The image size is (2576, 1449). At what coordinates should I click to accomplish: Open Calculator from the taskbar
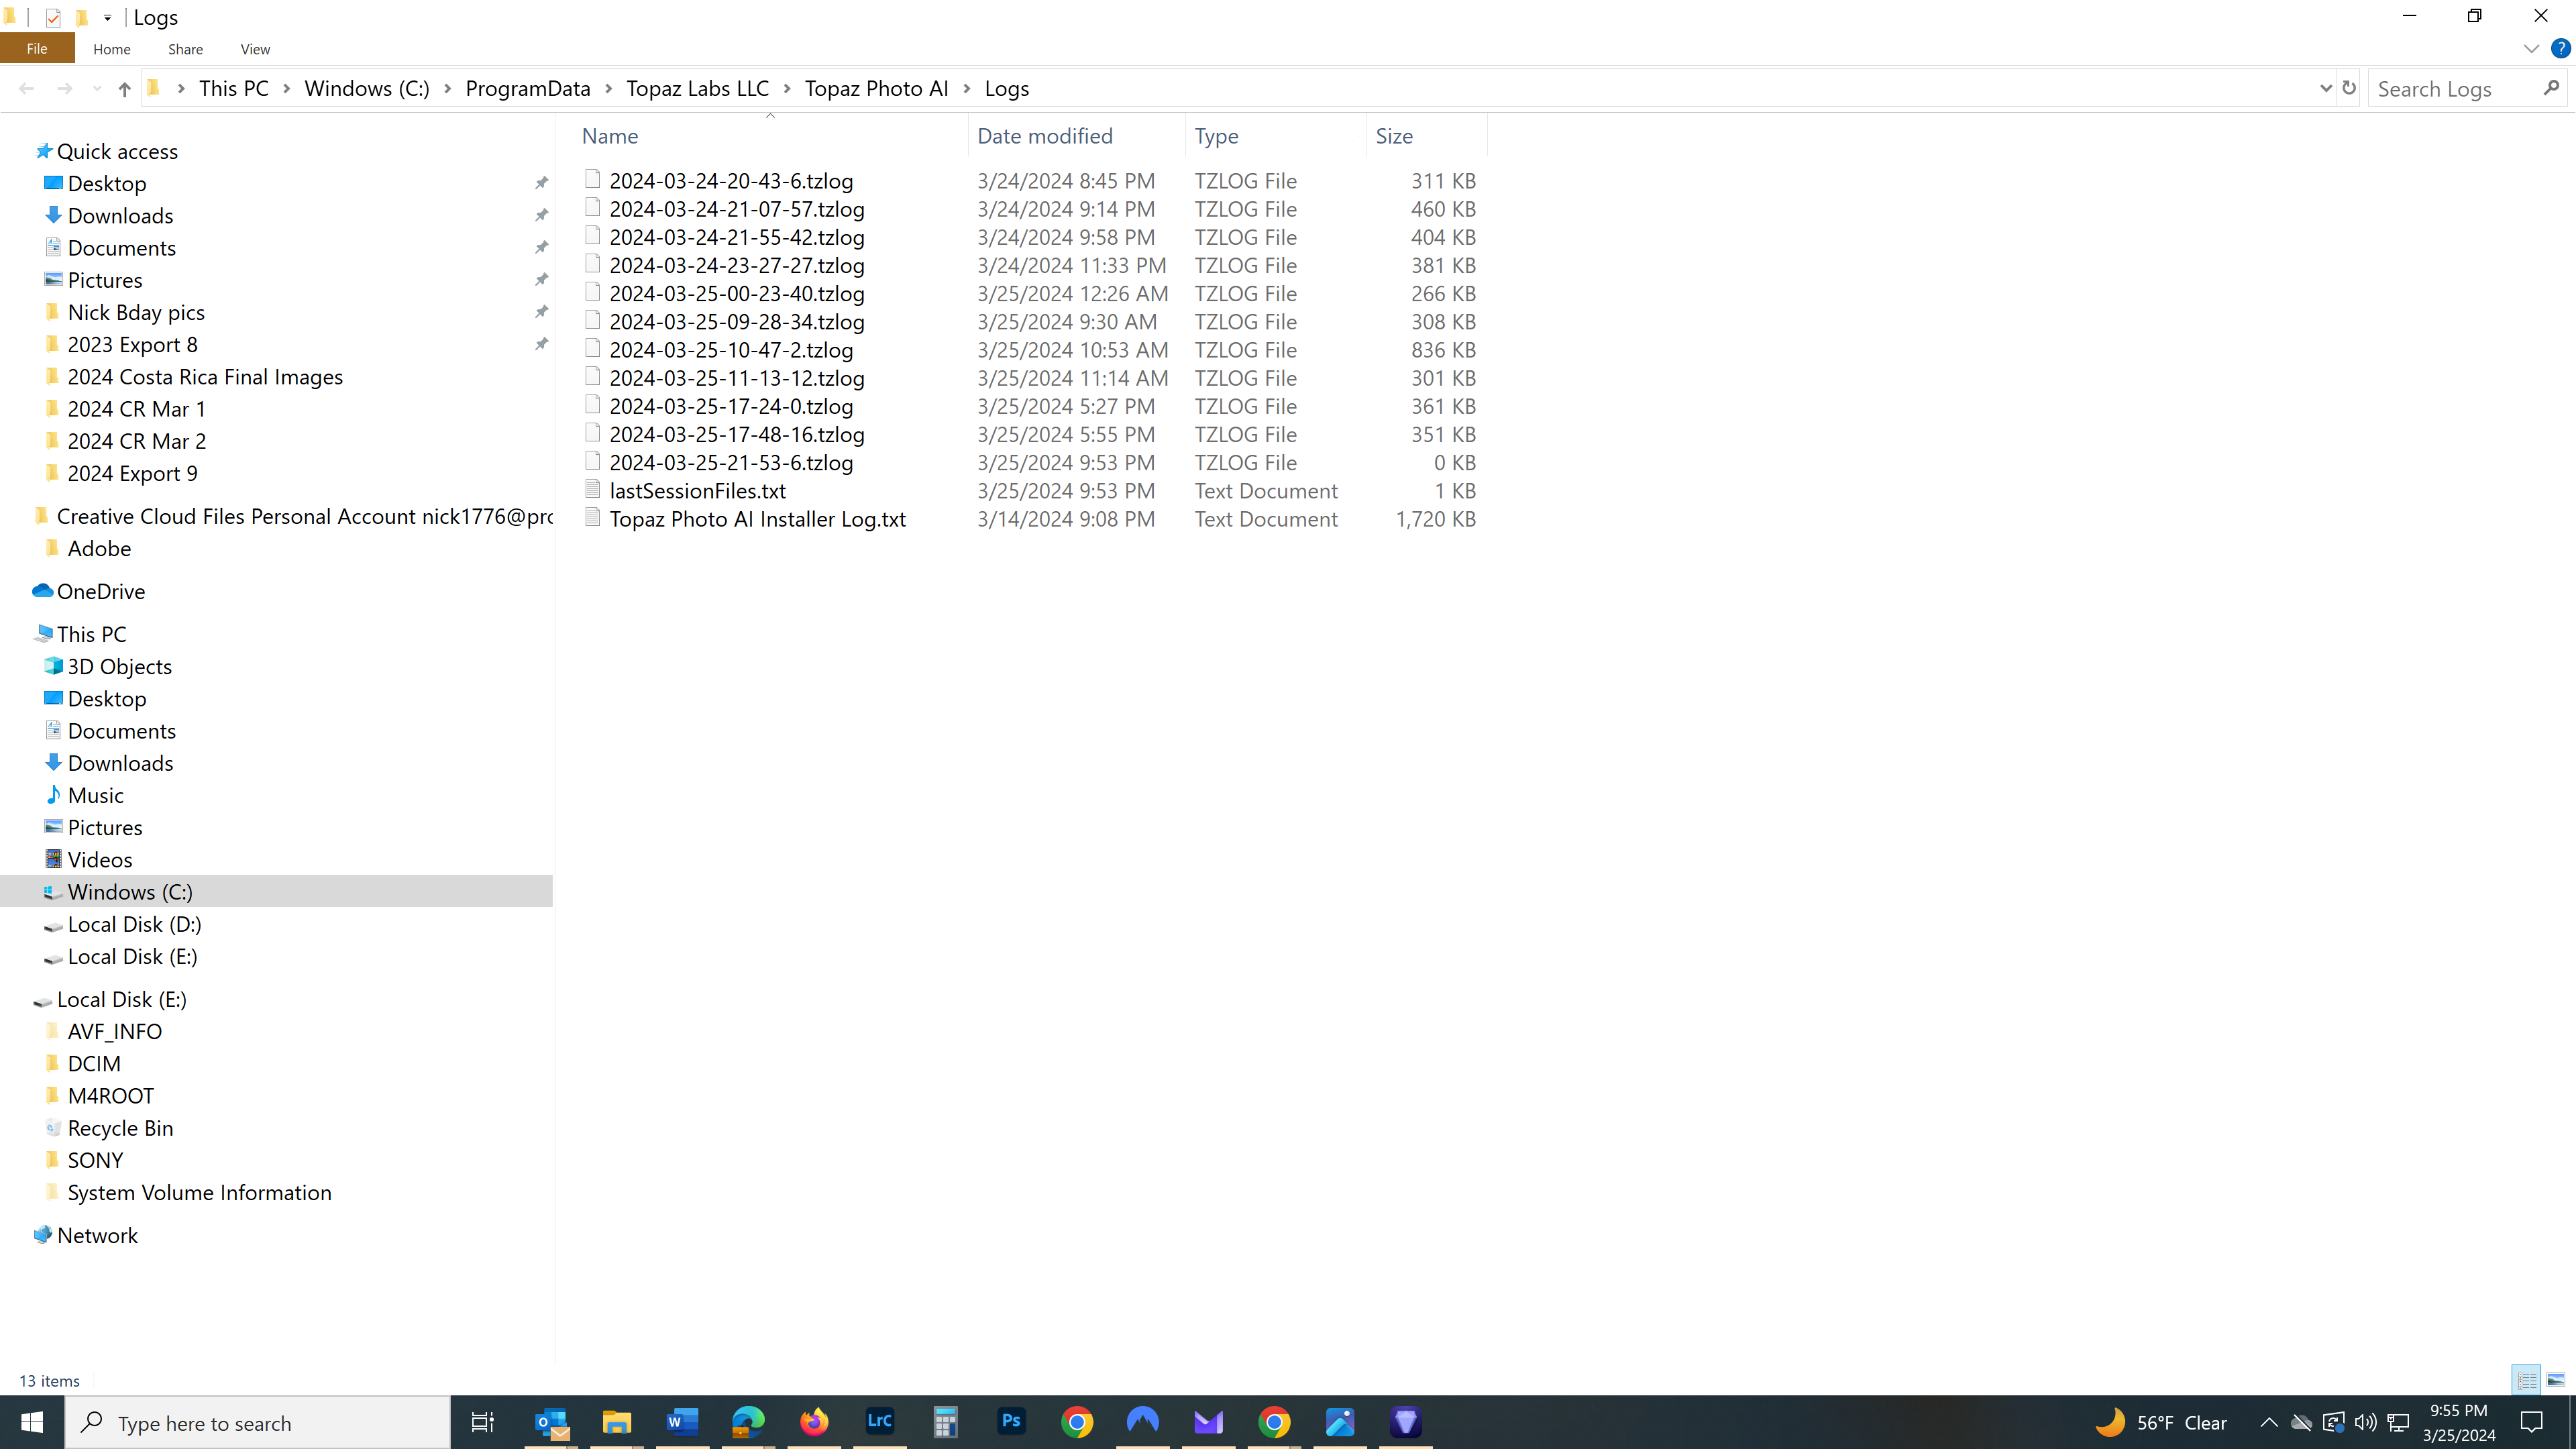(945, 1421)
